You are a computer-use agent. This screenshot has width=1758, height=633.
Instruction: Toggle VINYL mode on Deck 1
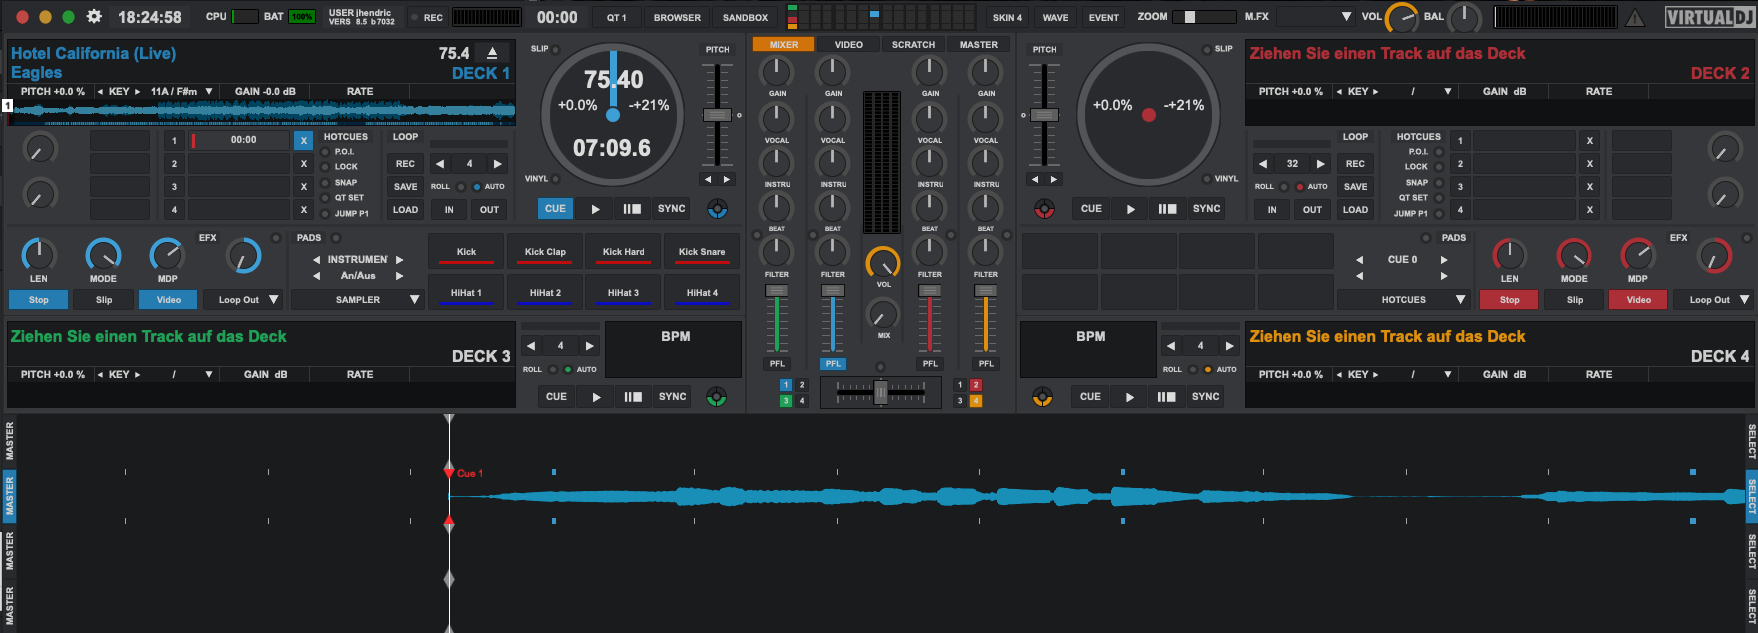coord(557,179)
